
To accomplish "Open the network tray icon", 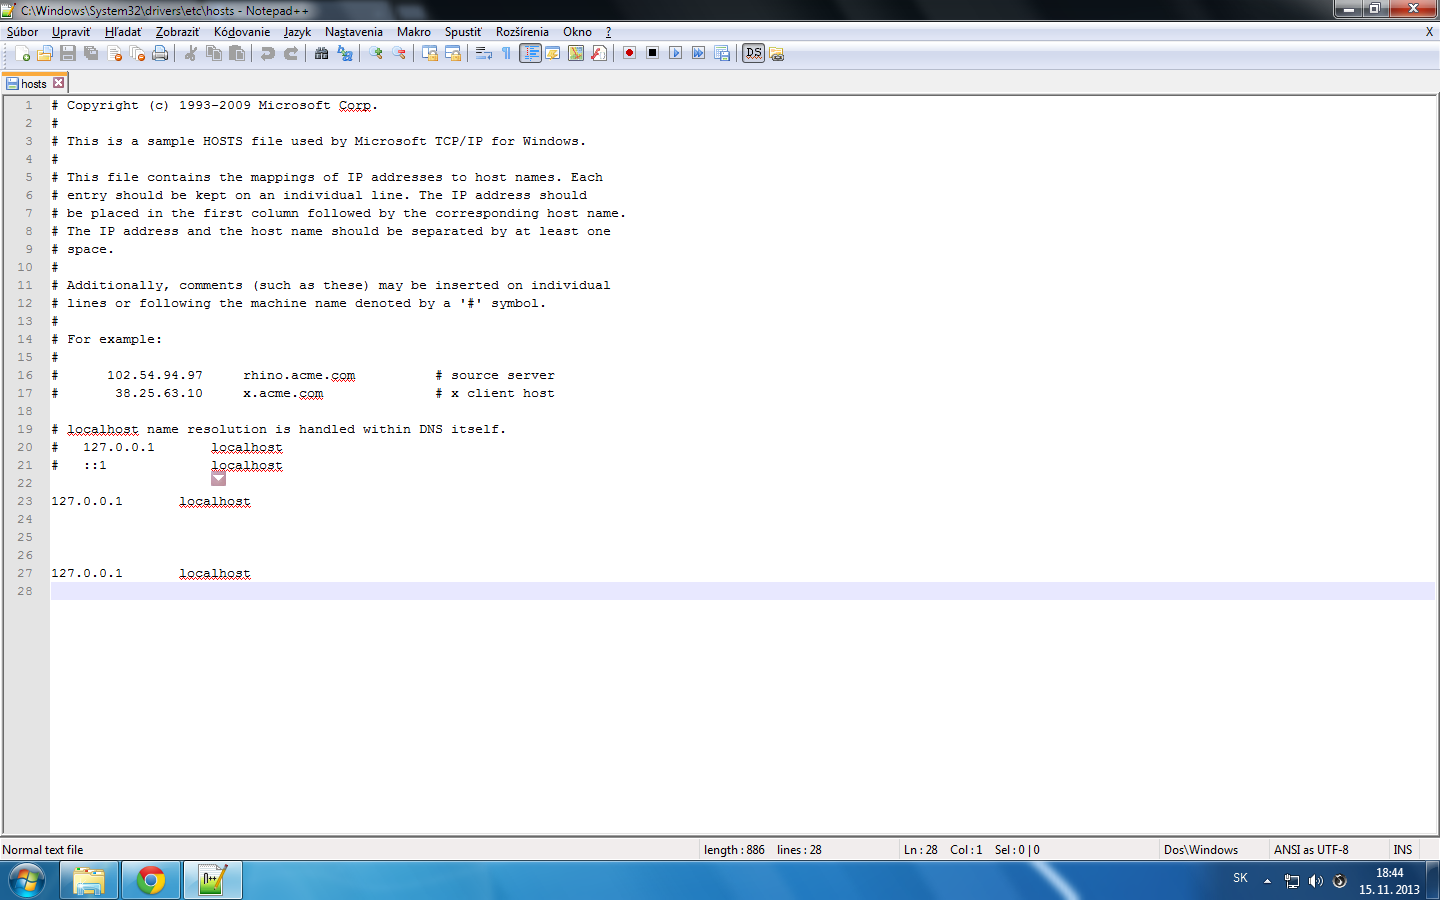I will (1292, 881).
